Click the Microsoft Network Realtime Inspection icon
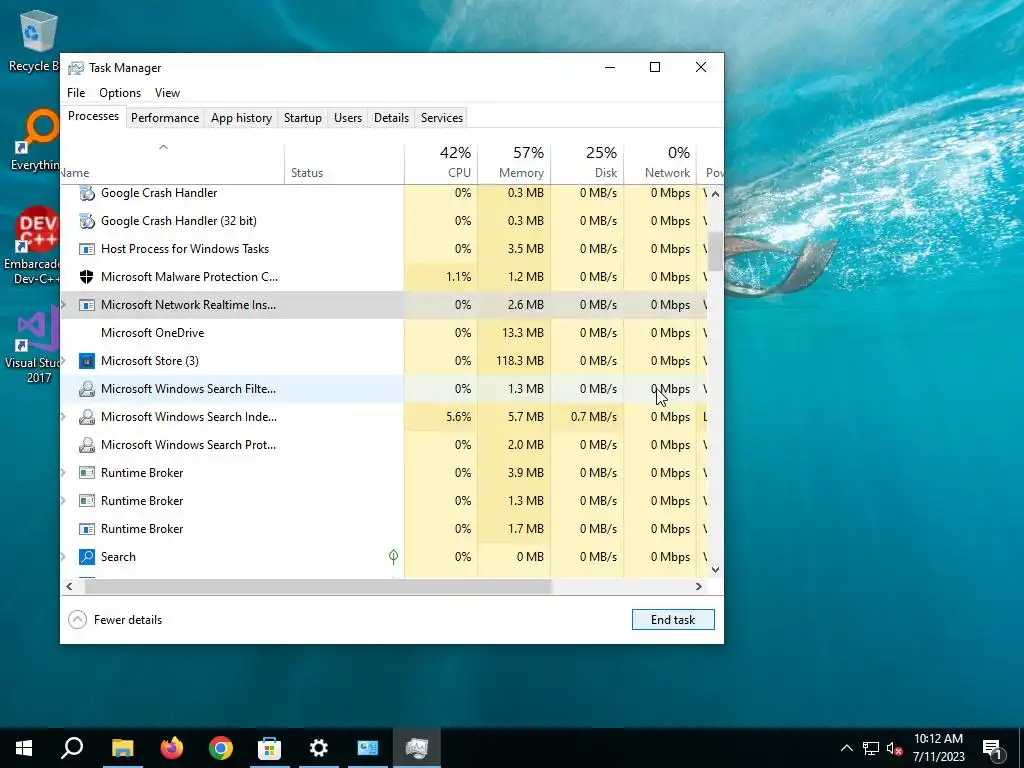Viewport: 1024px width, 768px height. [86, 305]
